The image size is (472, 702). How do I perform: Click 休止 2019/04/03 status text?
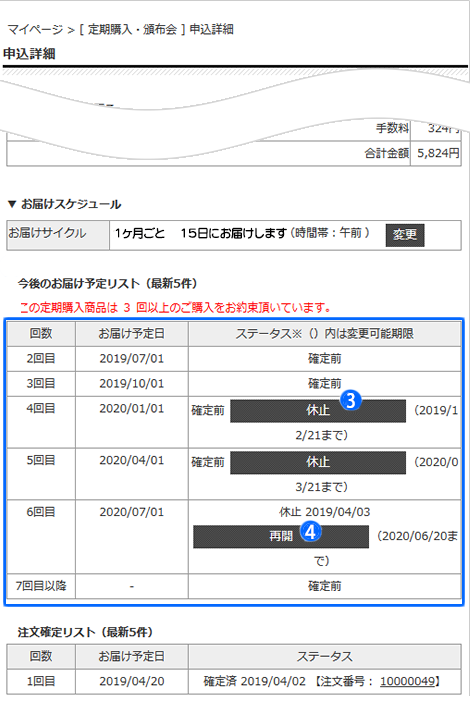(325, 512)
